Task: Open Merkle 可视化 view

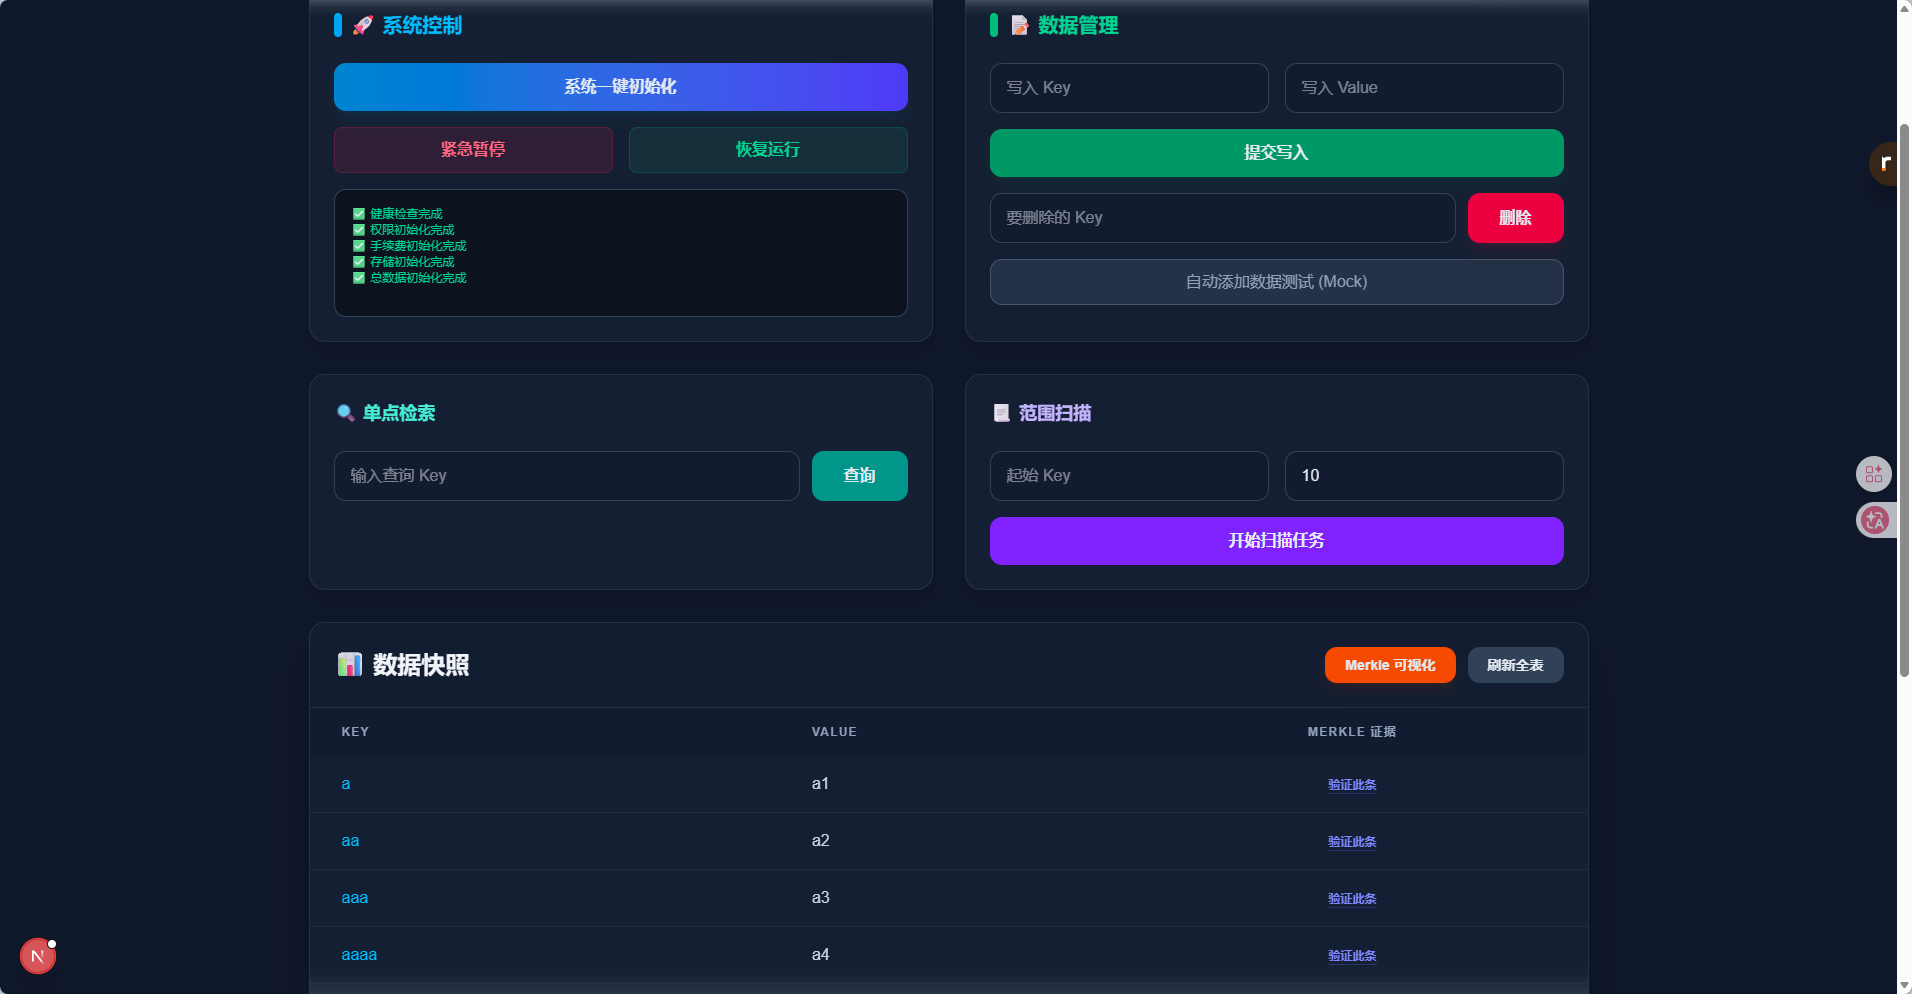Action: coord(1390,665)
